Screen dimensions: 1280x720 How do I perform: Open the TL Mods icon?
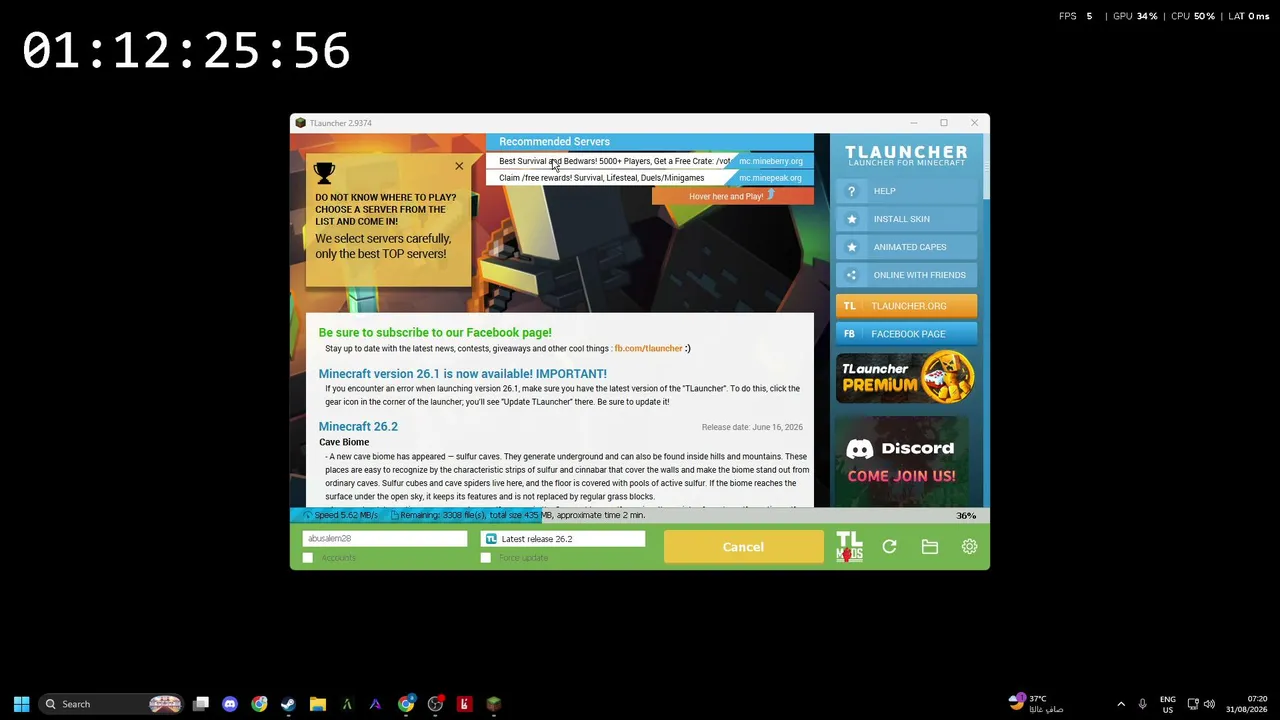click(849, 547)
